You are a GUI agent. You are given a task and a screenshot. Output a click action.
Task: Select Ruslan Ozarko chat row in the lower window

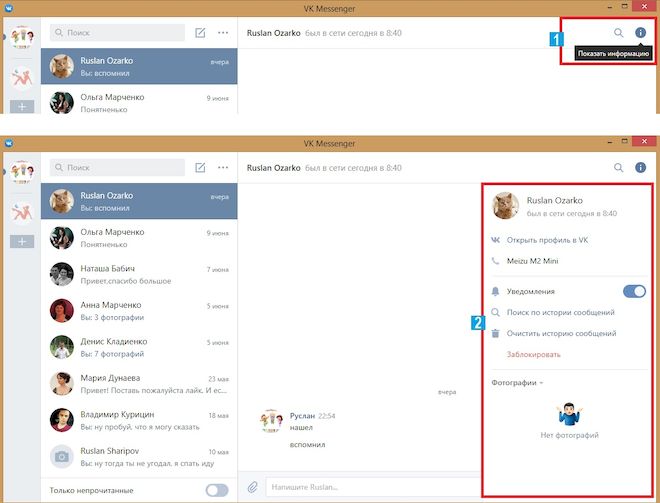[139, 201]
